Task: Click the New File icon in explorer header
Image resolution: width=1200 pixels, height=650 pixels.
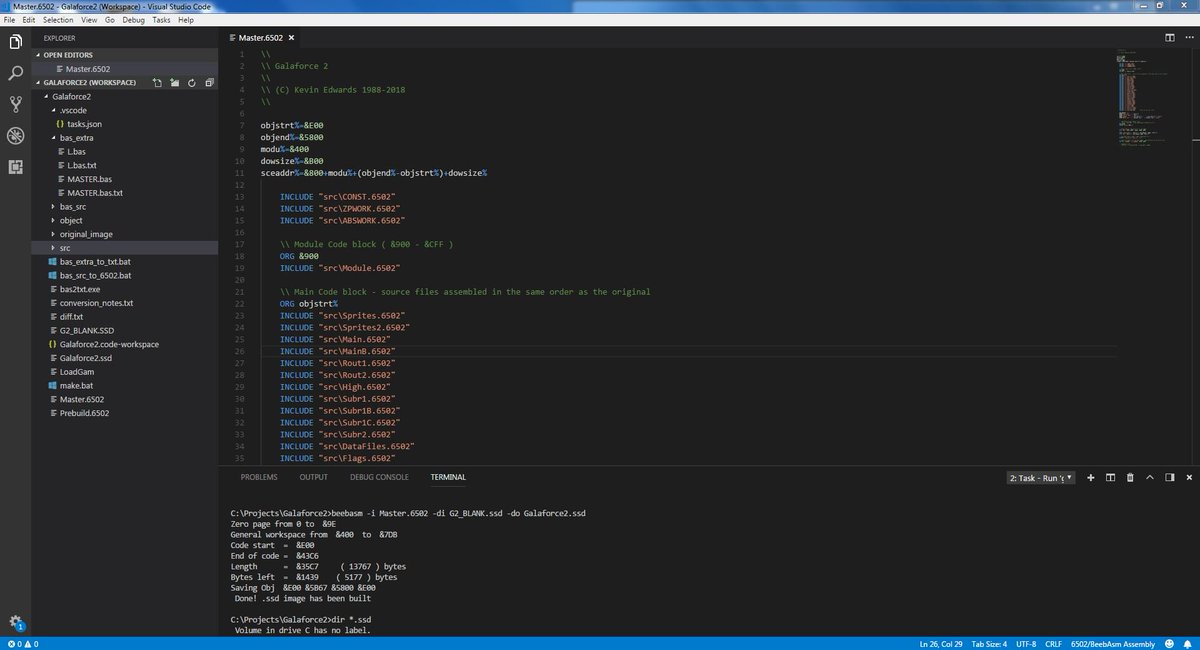Action: coord(157,83)
